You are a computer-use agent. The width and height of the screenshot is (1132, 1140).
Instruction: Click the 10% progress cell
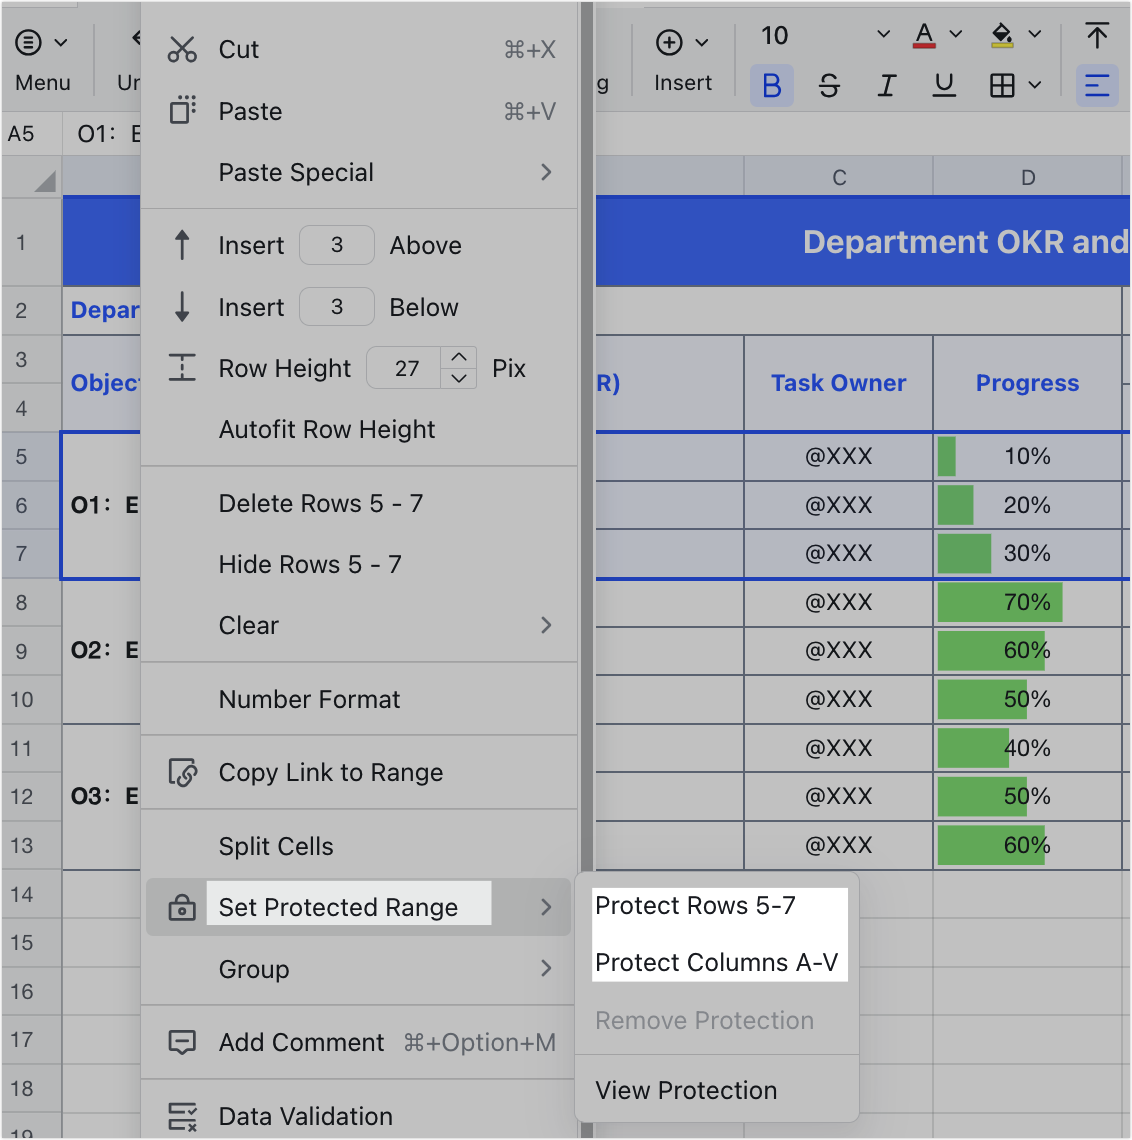pos(1027,457)
